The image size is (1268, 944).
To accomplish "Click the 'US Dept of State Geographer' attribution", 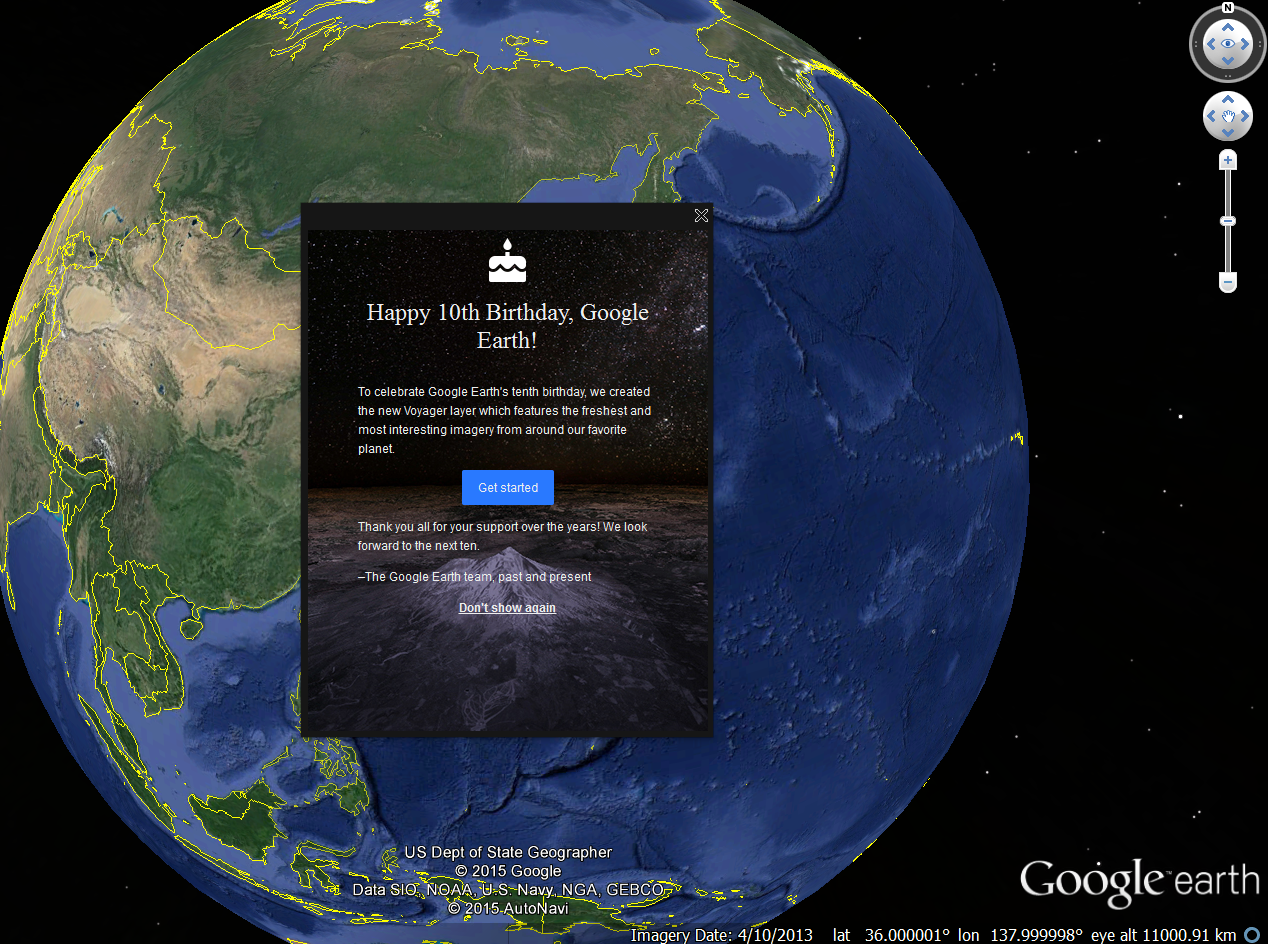I will [508, 852].
